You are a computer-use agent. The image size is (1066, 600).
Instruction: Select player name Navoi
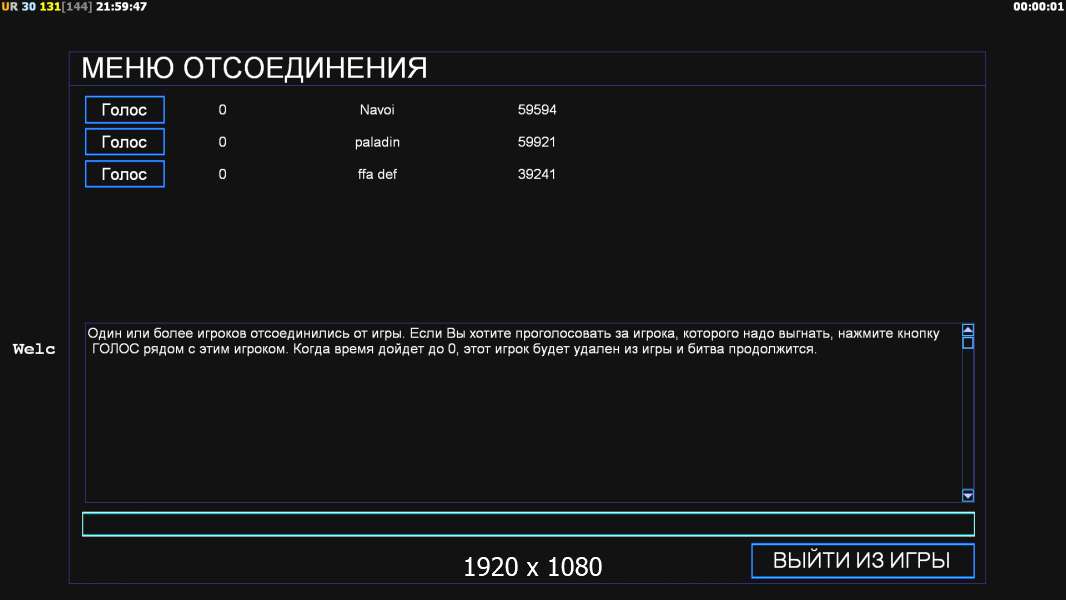click(377, 109)
